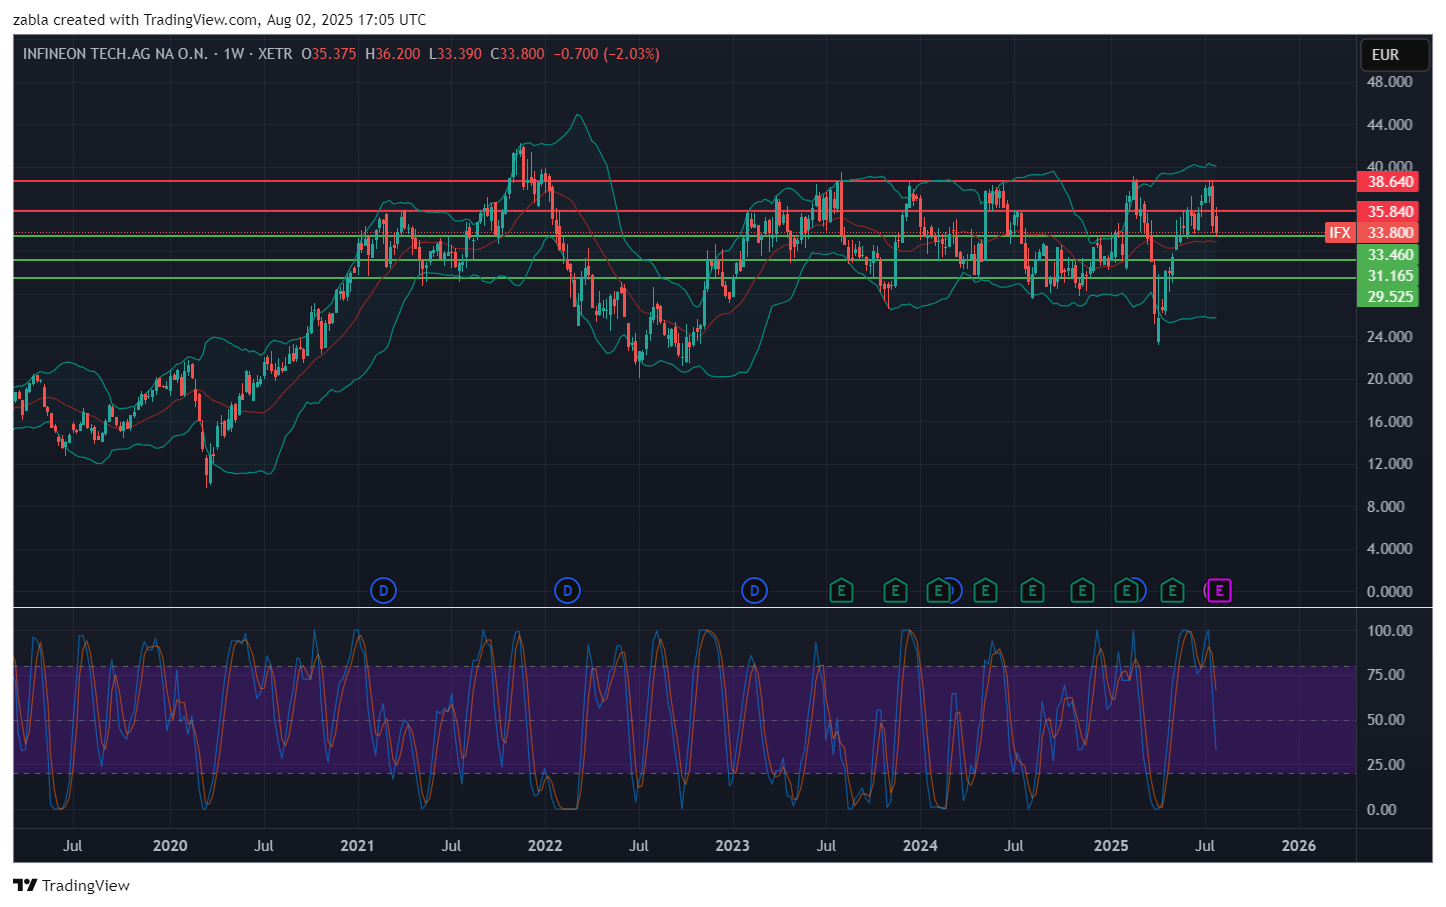Click the 16.000 price axis label

click(1389, 422)
